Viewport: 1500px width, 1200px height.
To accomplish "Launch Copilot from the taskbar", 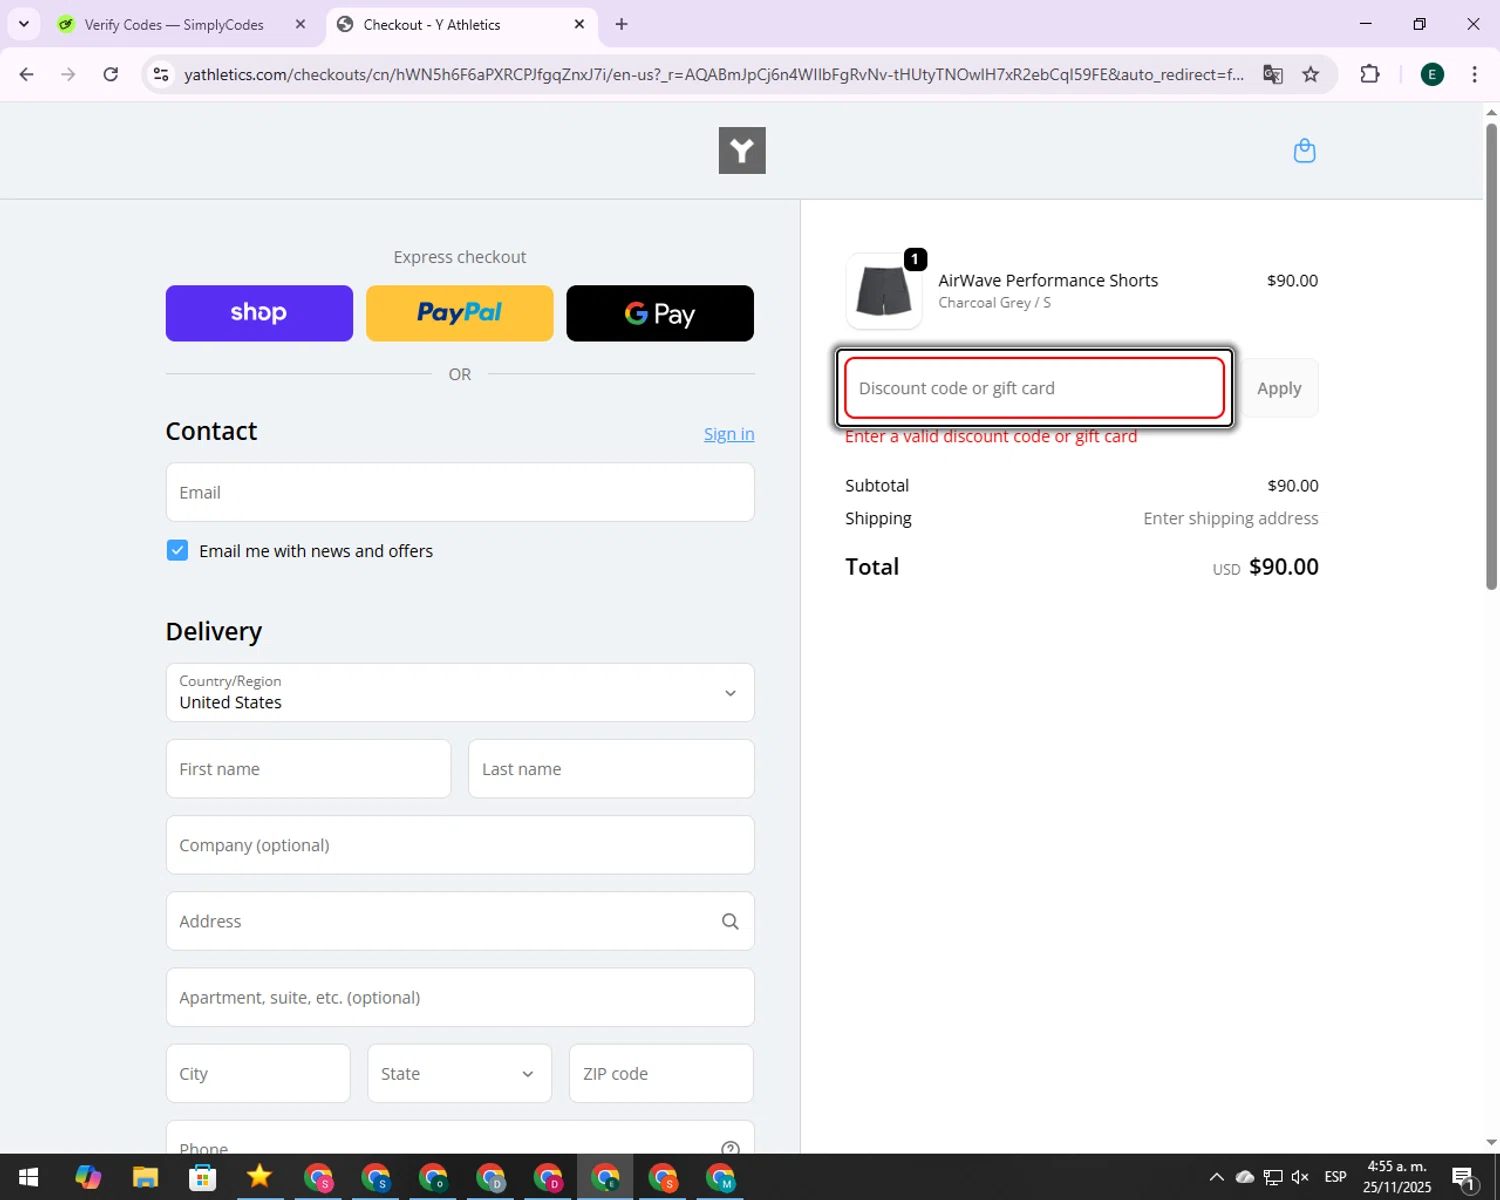I will (88, 1177).
